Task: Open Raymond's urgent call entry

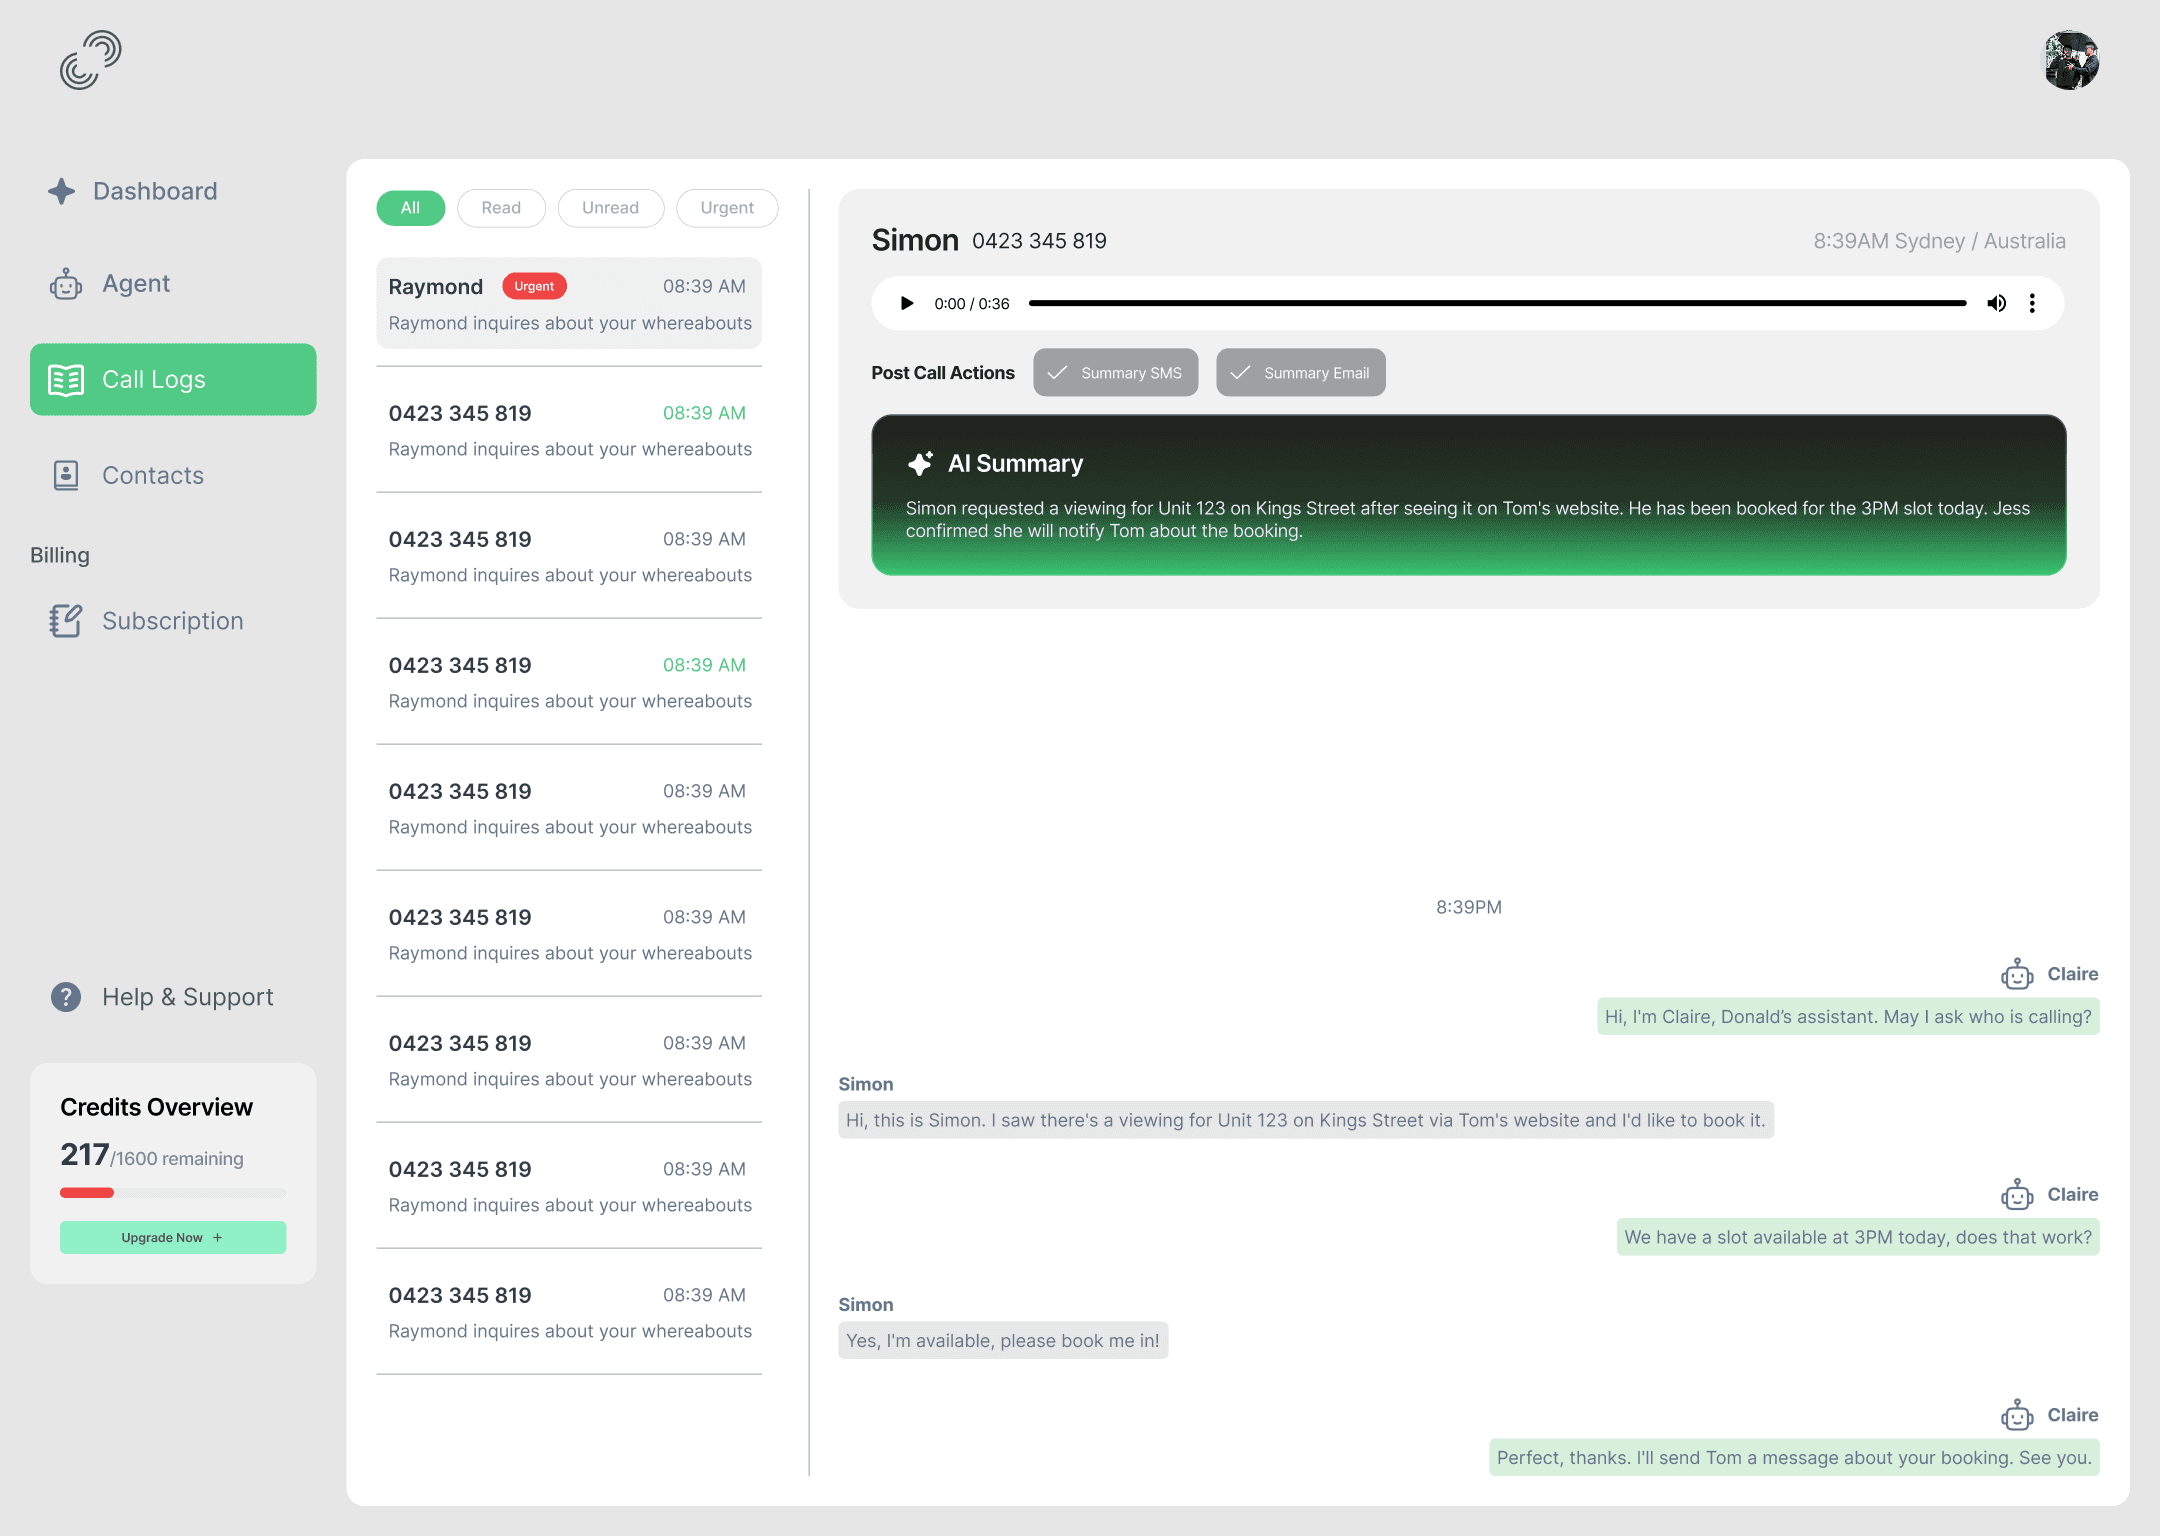Action: (569, 304)
